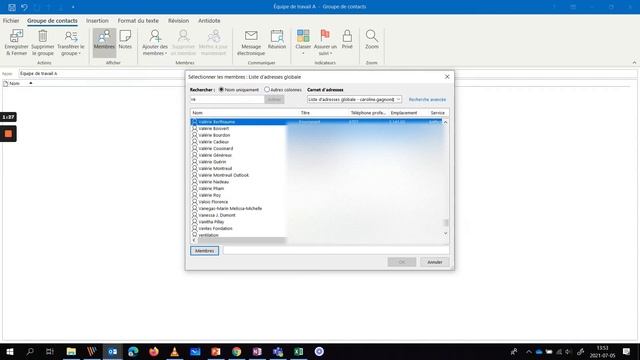Select Nom uniquement radio button

pyautogui.click(x=221, y=89)
